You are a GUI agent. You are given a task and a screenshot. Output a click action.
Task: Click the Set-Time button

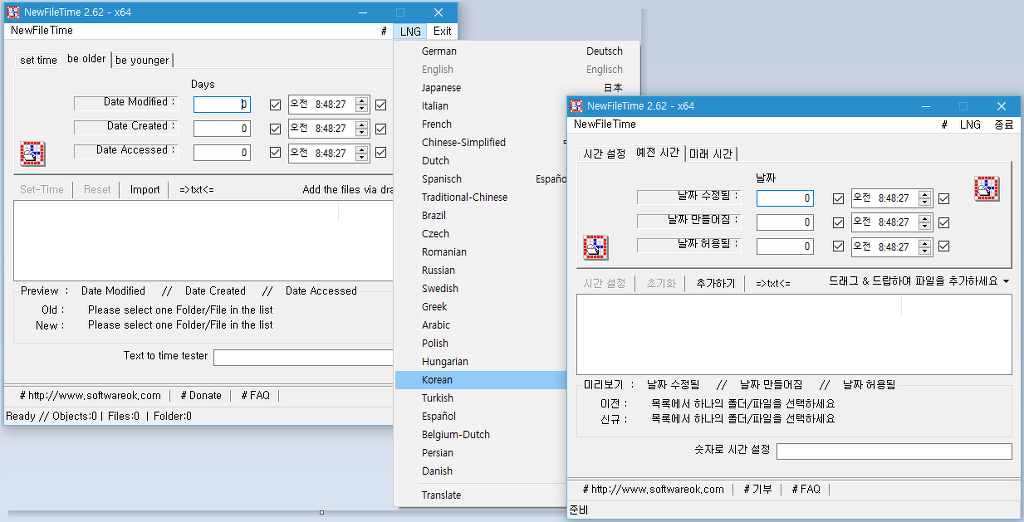pyautogui.click(x=42, y=189)
